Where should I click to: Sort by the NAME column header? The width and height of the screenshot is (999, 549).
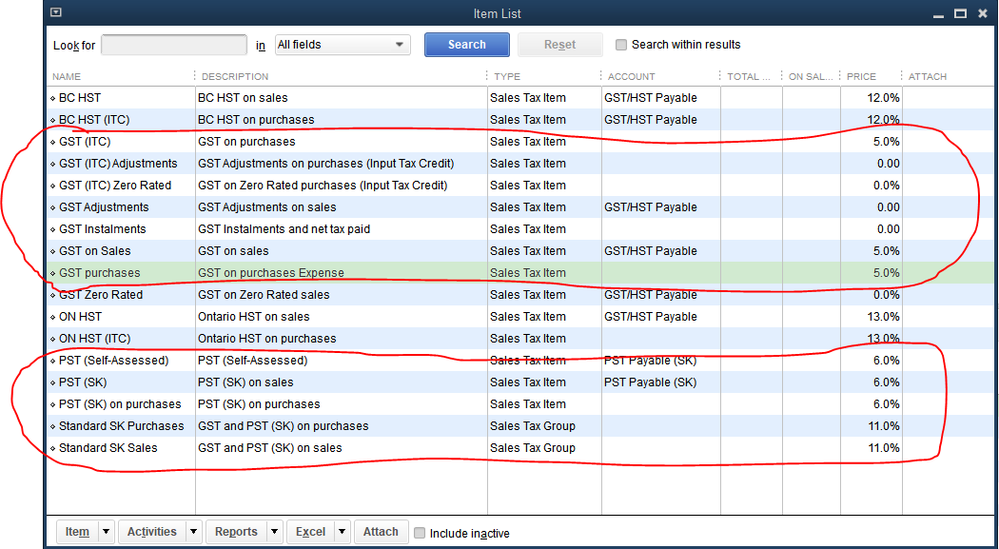coord(66,76)
